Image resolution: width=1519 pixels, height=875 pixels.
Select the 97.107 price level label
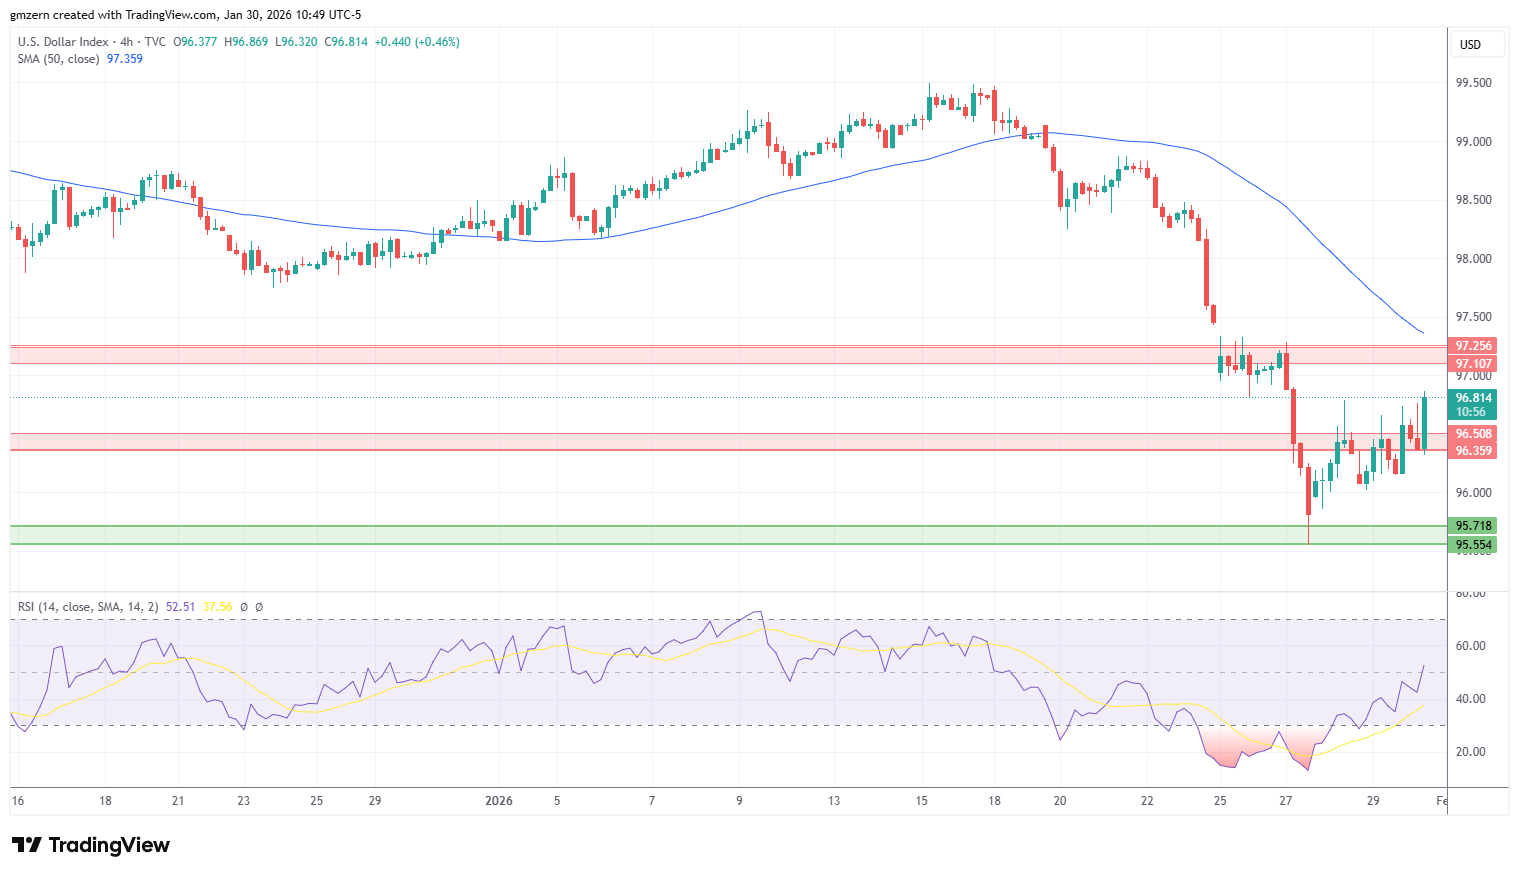(x=1473, y=364)
